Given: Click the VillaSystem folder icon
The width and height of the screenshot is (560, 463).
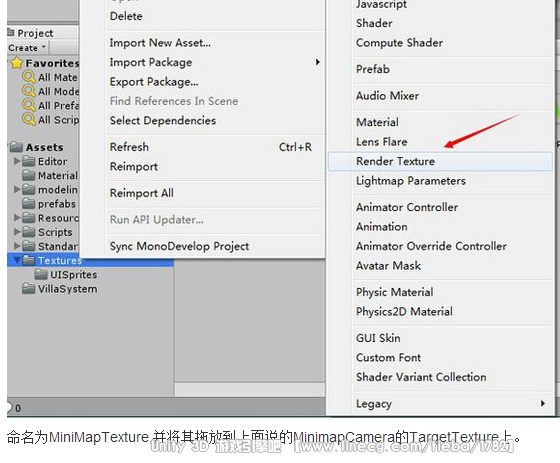Looking at the screenshot, I should click(29, 288).
